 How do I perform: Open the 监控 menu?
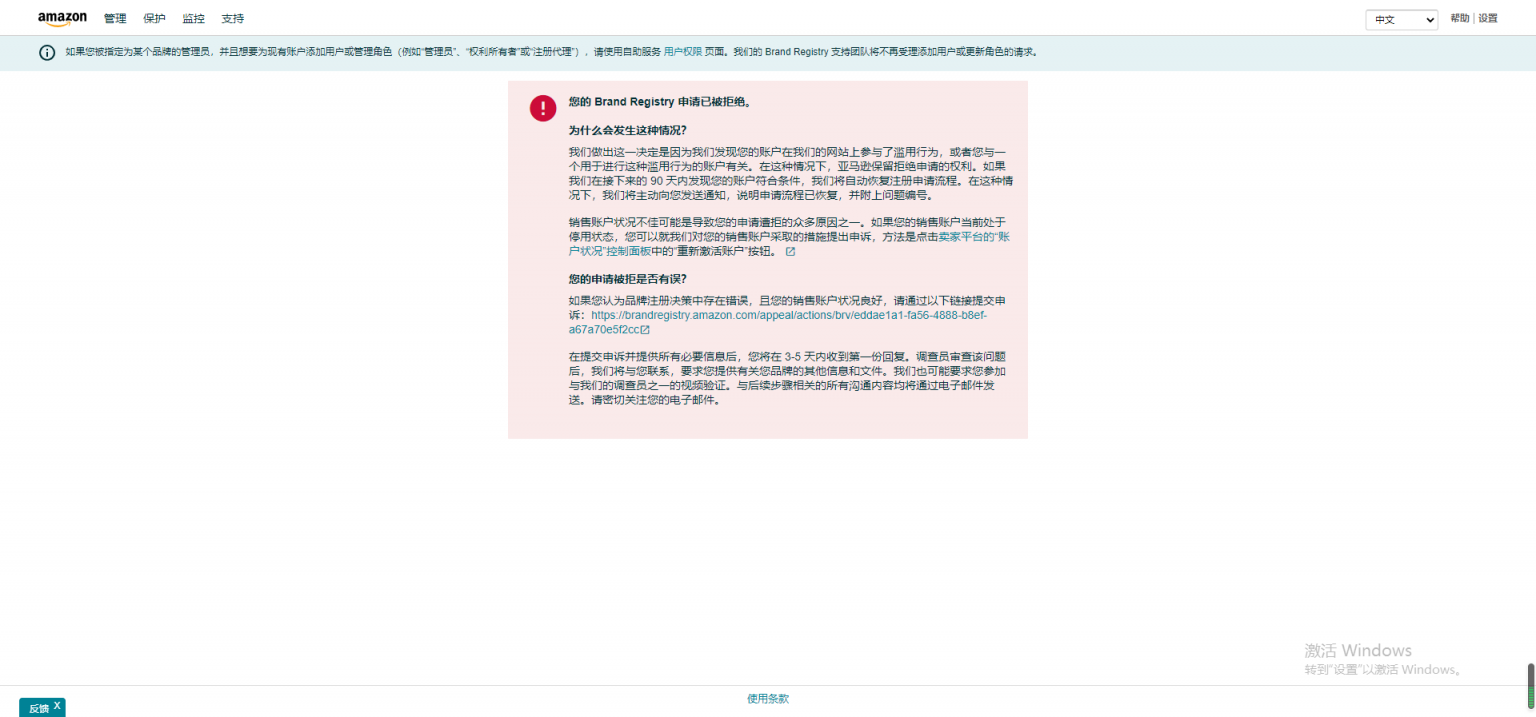pos(193,19)
